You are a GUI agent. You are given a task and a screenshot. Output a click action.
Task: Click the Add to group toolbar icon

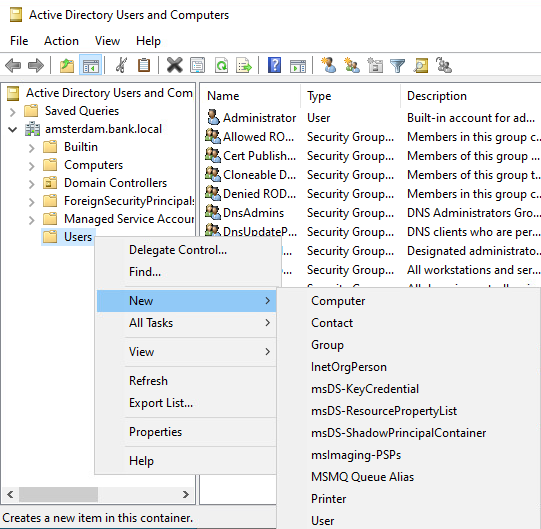tap(444, 65)
